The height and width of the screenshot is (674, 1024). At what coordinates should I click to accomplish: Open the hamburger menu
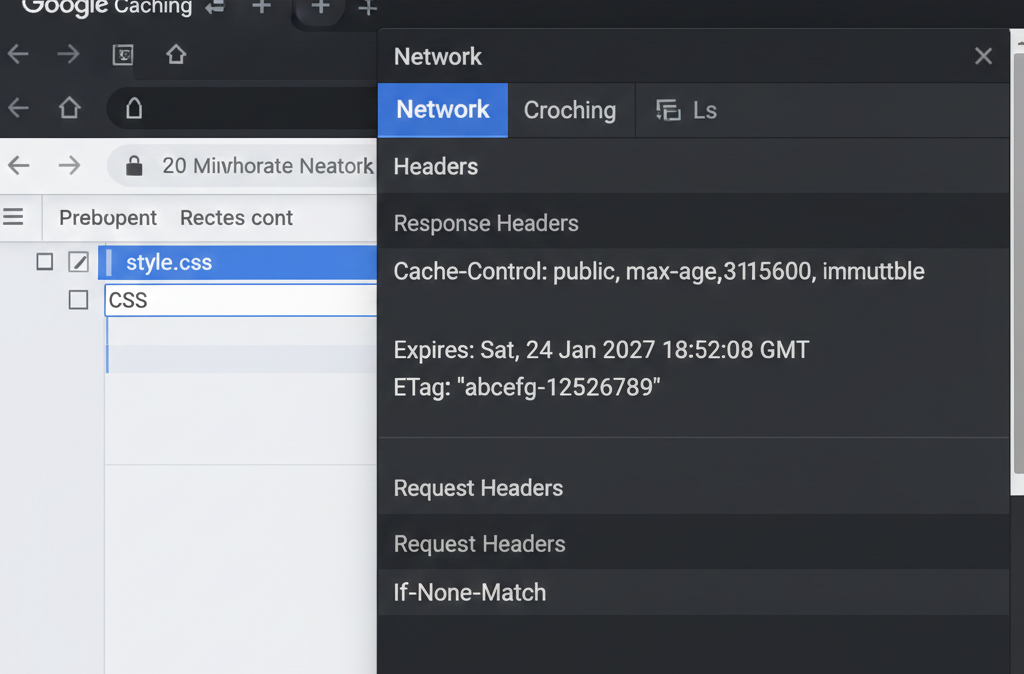click(14, 217)
